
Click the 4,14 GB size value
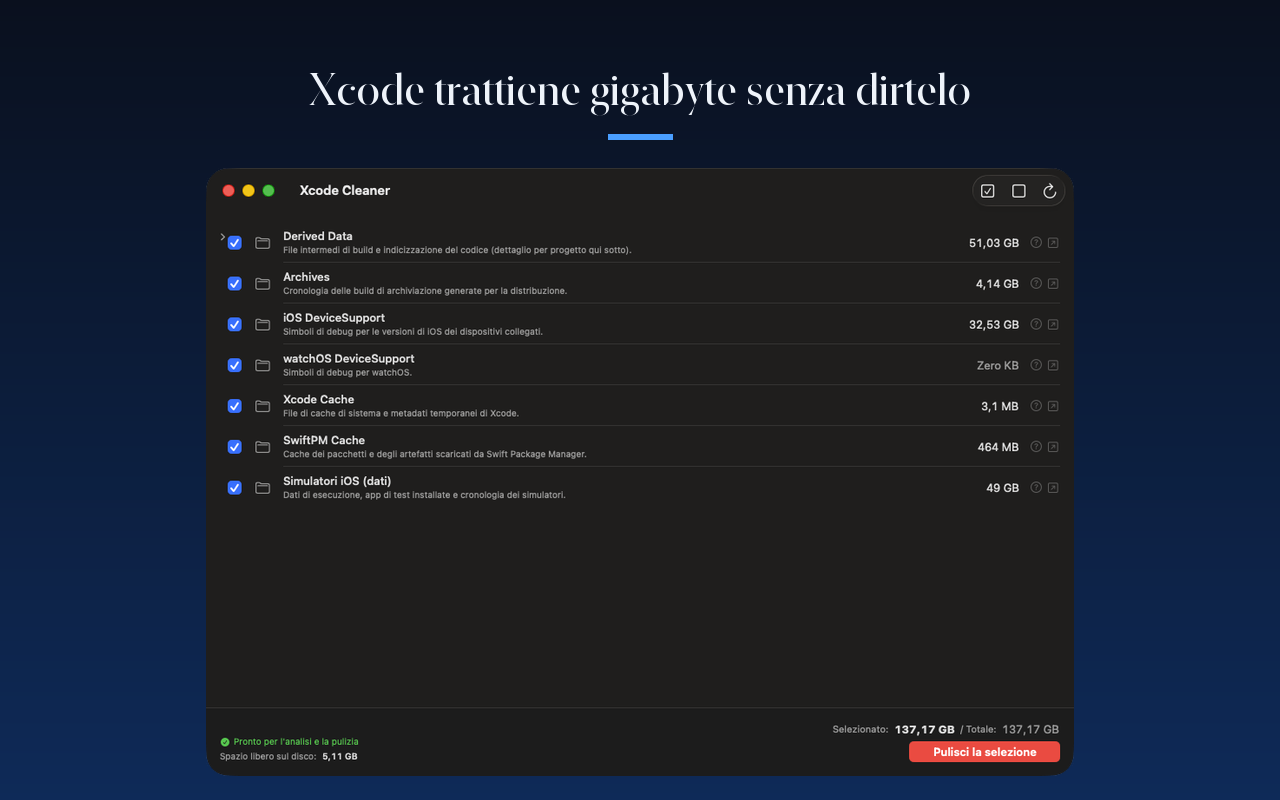point(997,284)
